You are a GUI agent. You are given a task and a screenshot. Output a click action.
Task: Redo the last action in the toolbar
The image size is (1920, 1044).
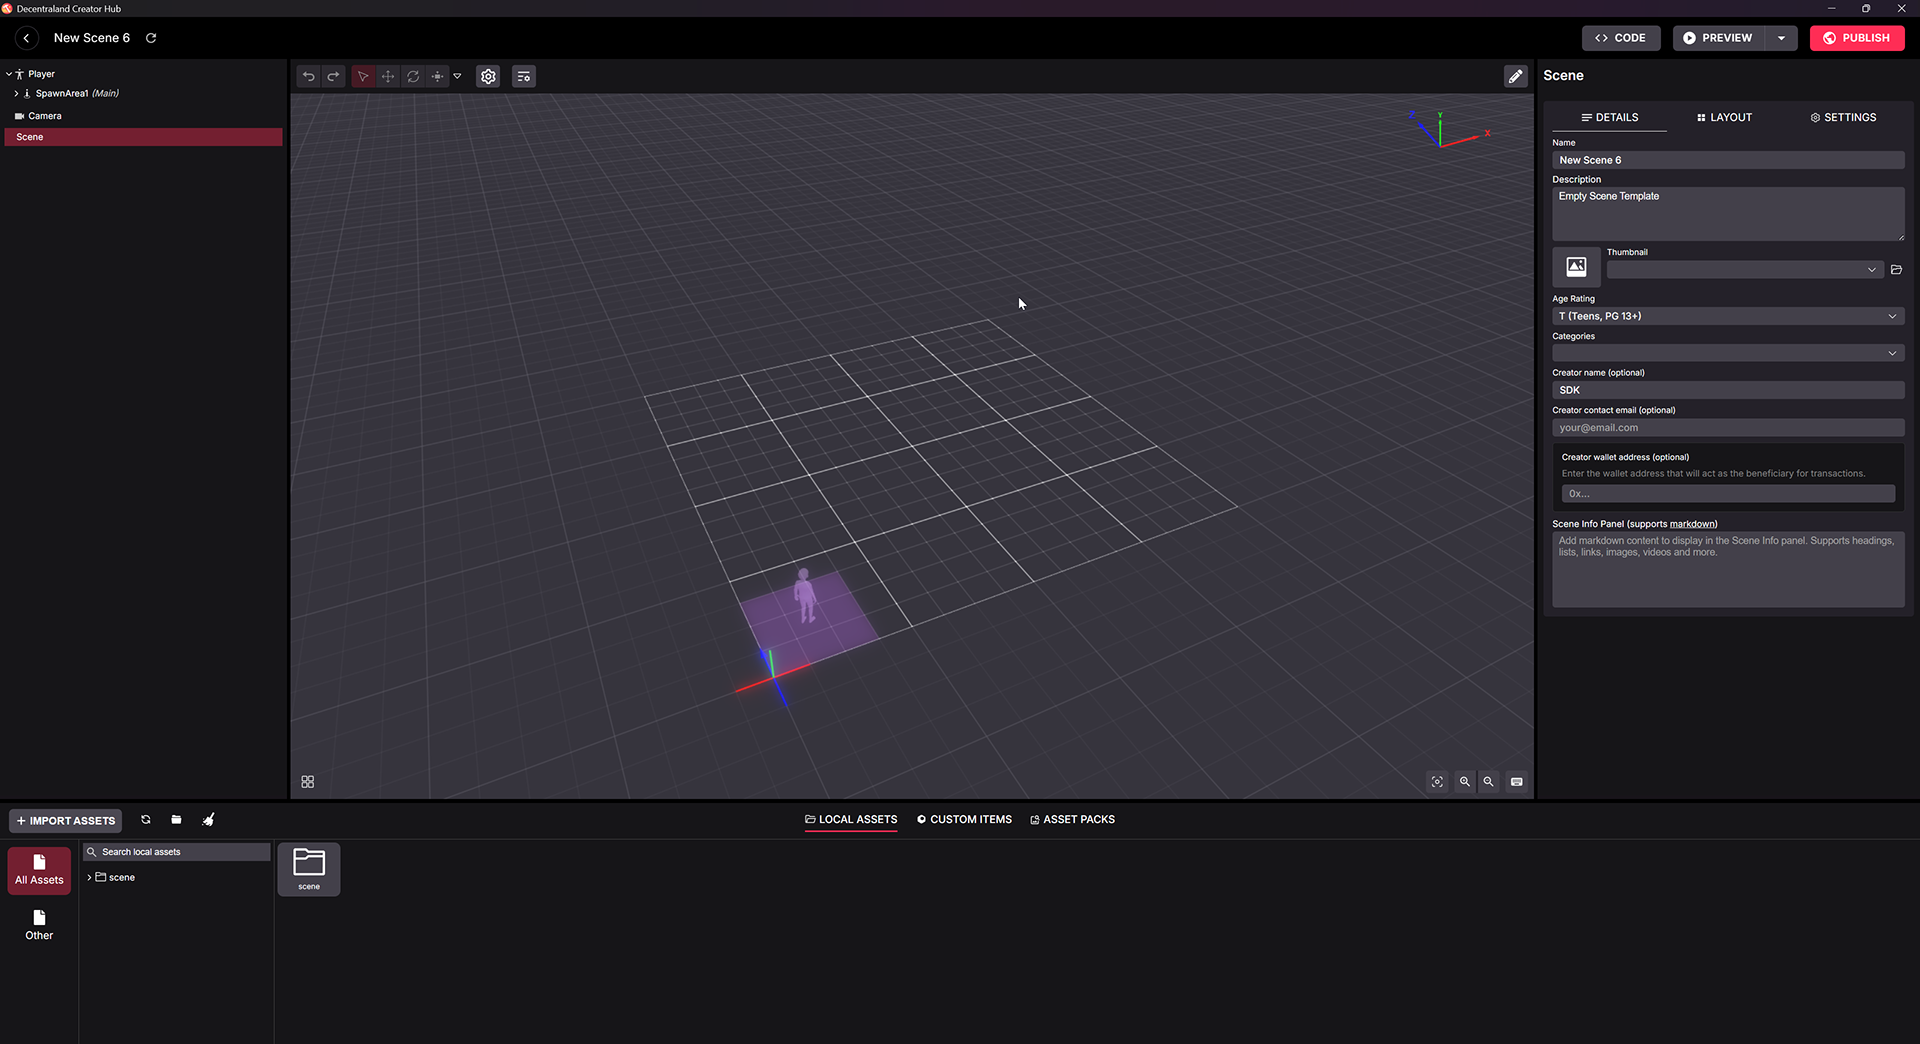(x=333, y=76)
